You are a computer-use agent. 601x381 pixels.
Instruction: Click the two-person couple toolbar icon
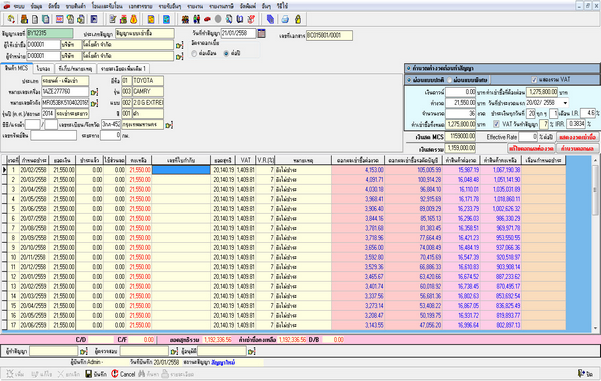196,19
